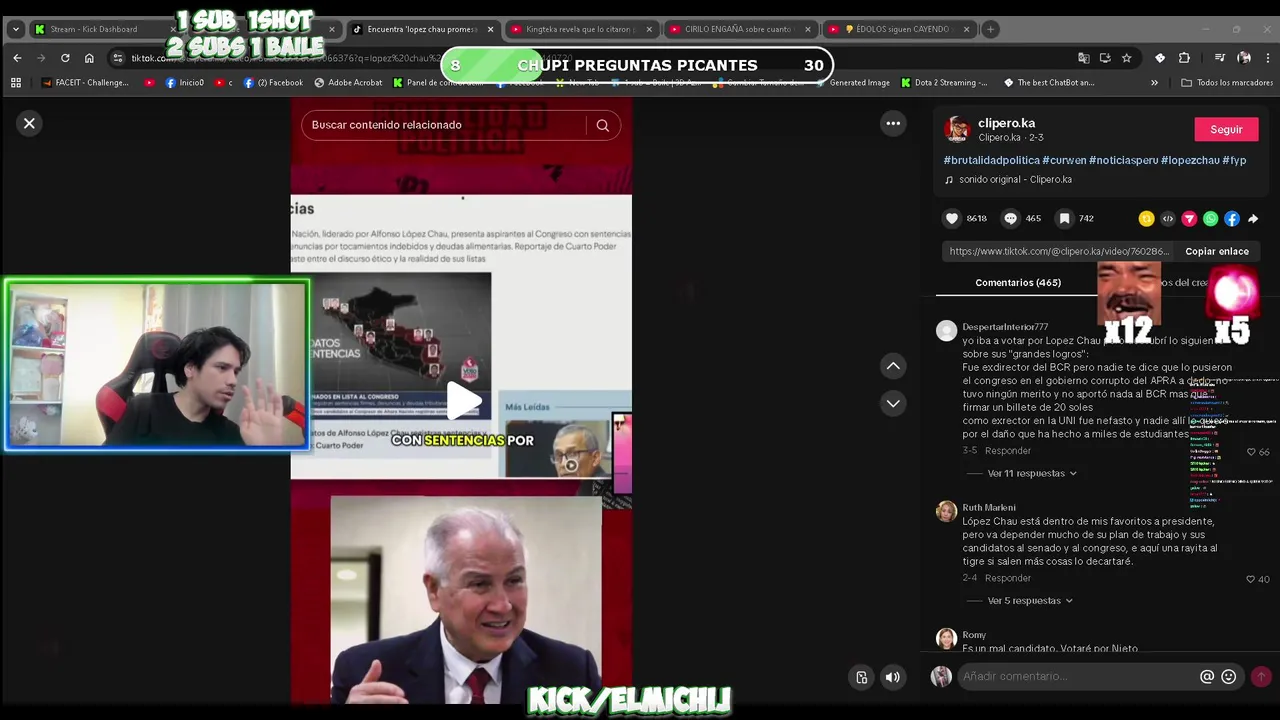This screenshot has width=1280, height=720.
Task: Send to friends with pink arrow icon
Action: (x=1189, y=218)
